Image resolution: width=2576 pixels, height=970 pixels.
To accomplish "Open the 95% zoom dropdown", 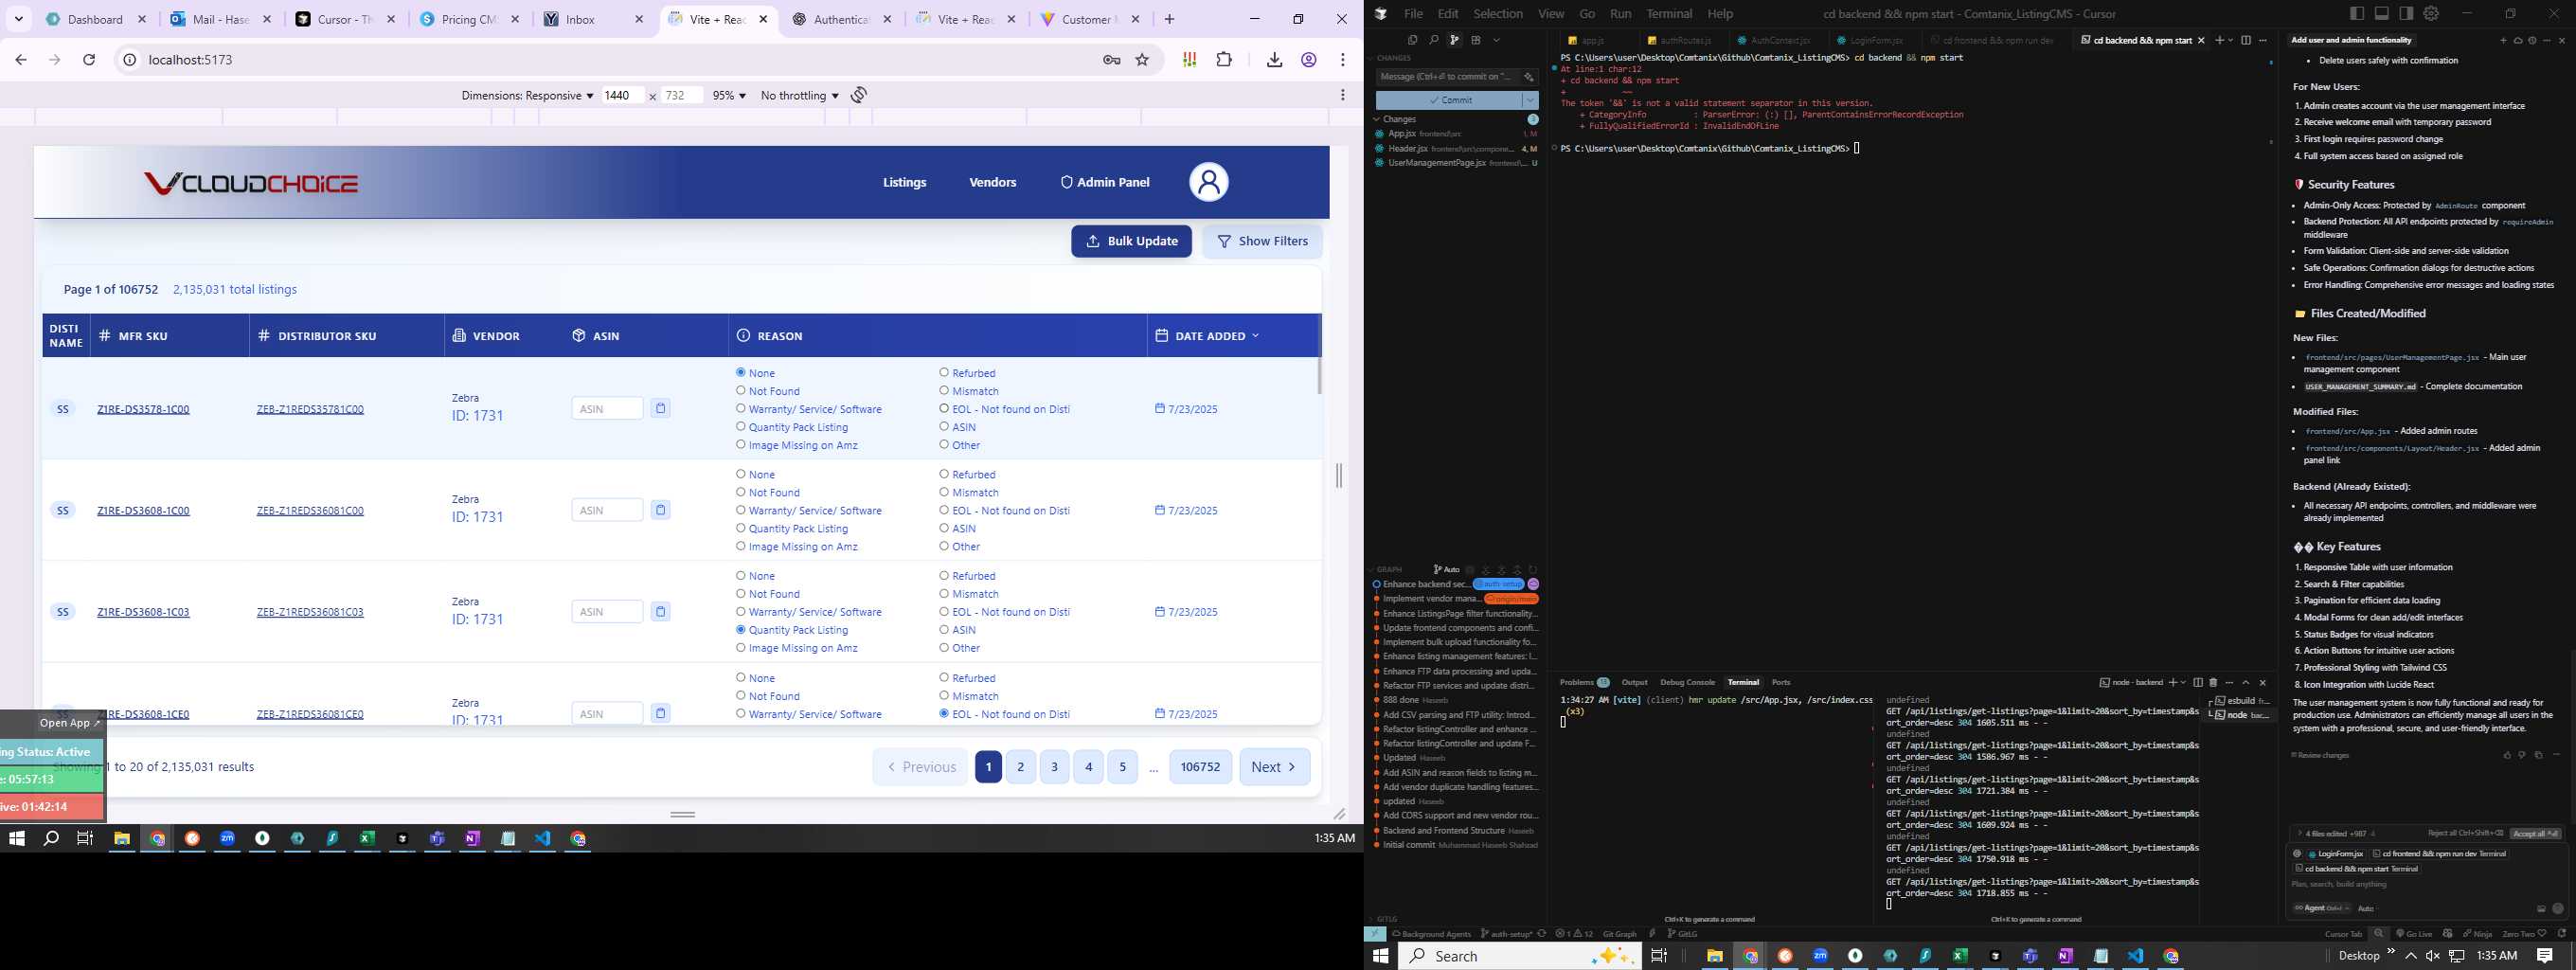I will click(x=729, y=95).
